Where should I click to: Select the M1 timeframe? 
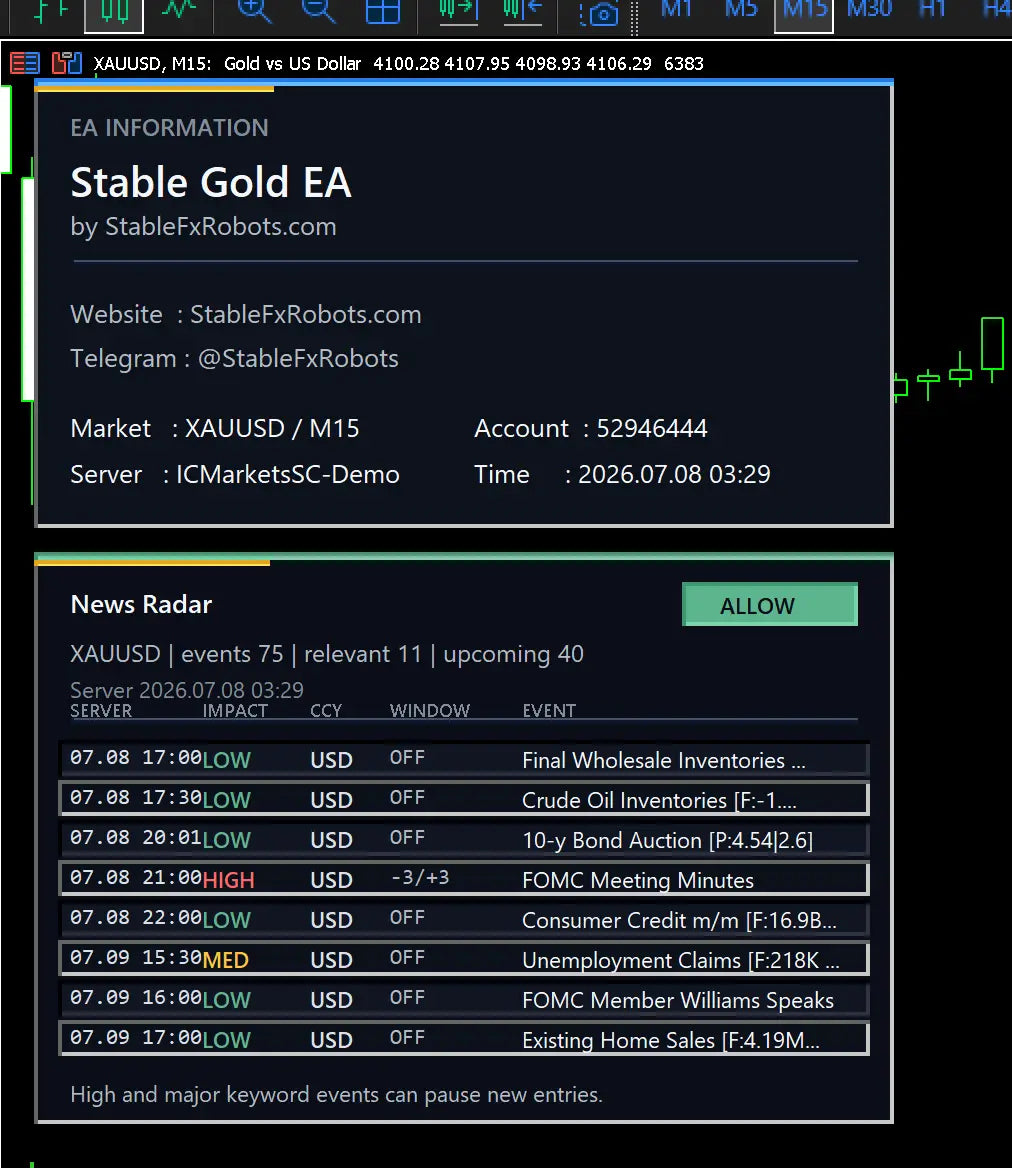(x=676, y=10)
